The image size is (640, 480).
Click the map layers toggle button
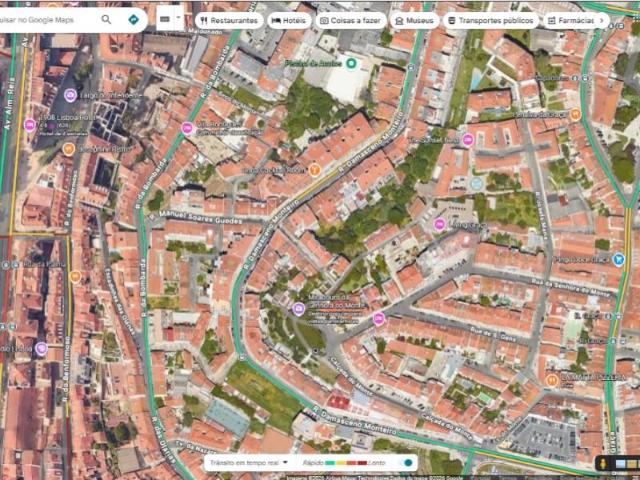(164, 19)
